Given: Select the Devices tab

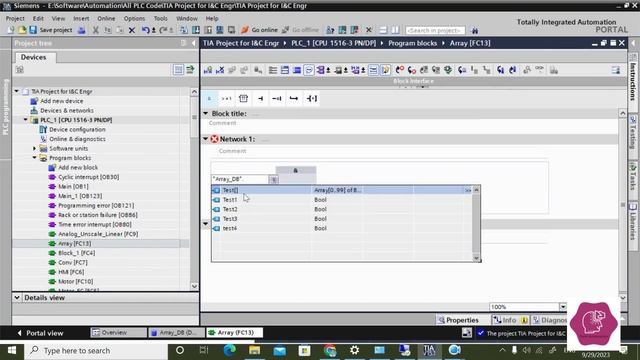Looking at the screenshot, I should 33,57.
